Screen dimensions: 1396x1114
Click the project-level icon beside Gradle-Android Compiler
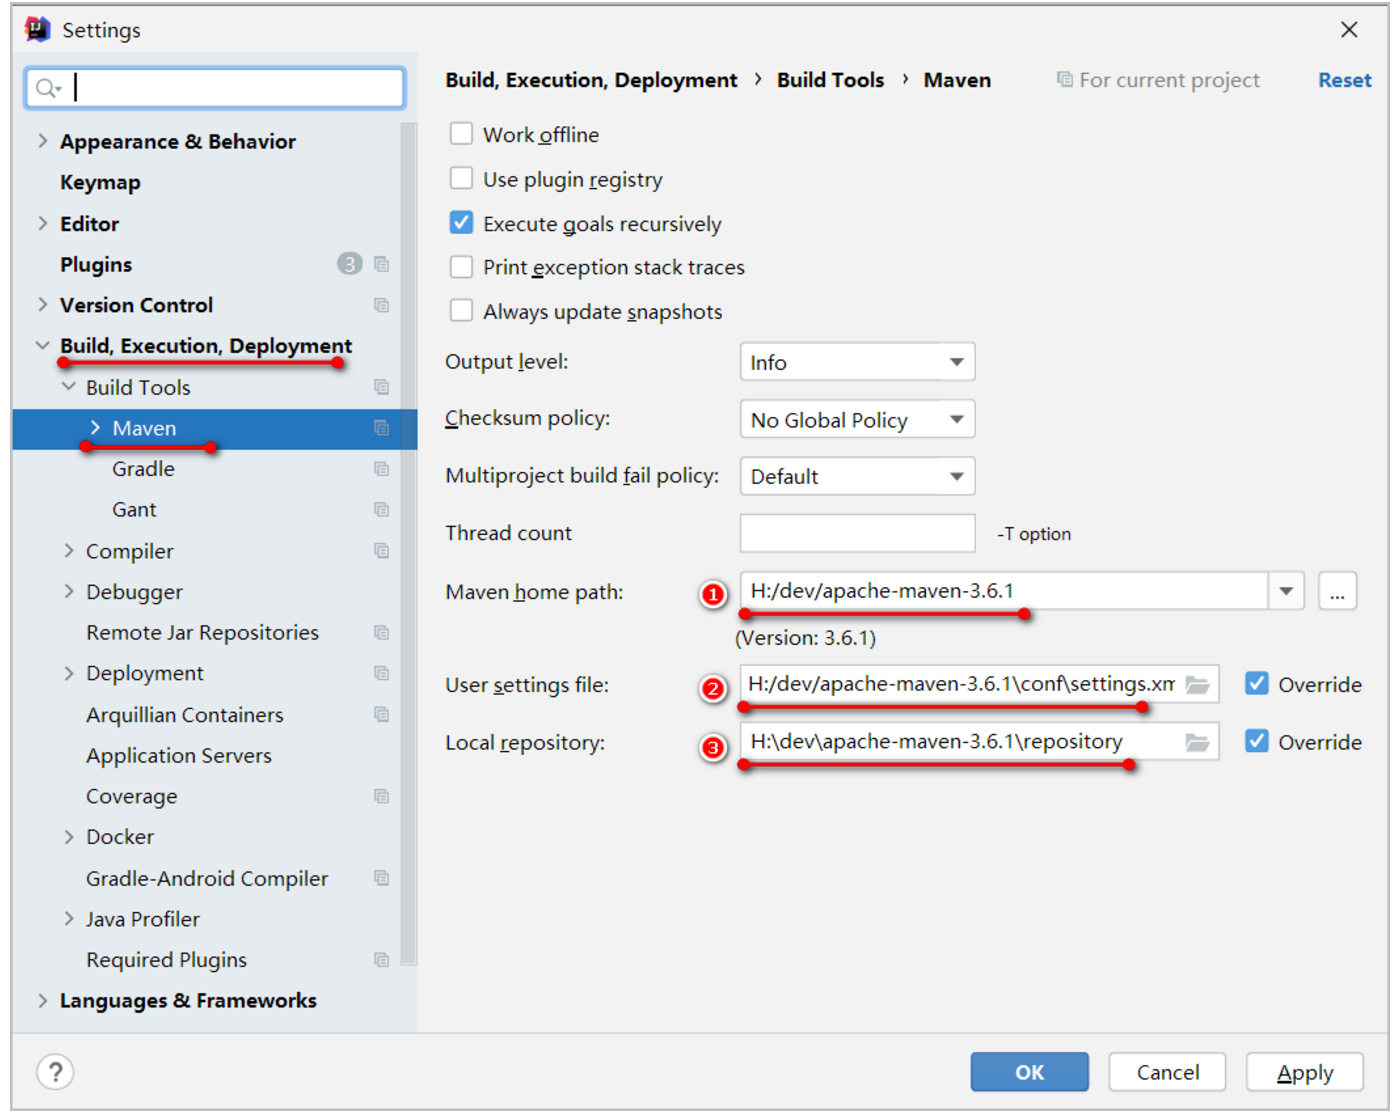(x=381, y=878)
